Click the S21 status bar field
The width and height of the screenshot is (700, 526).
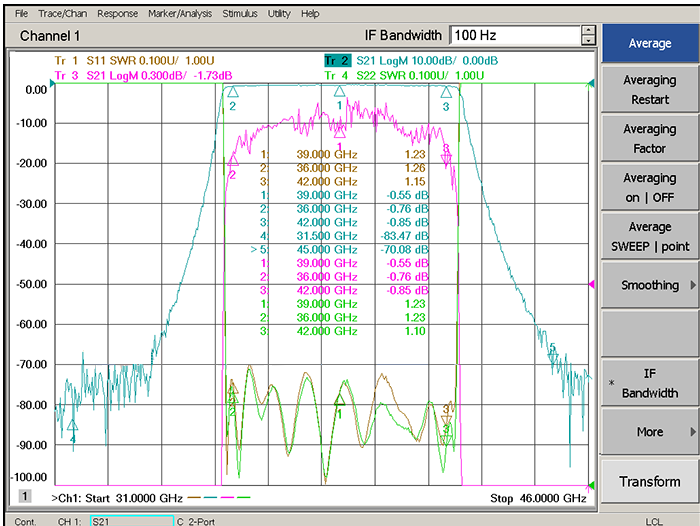(x=132, y=521)
